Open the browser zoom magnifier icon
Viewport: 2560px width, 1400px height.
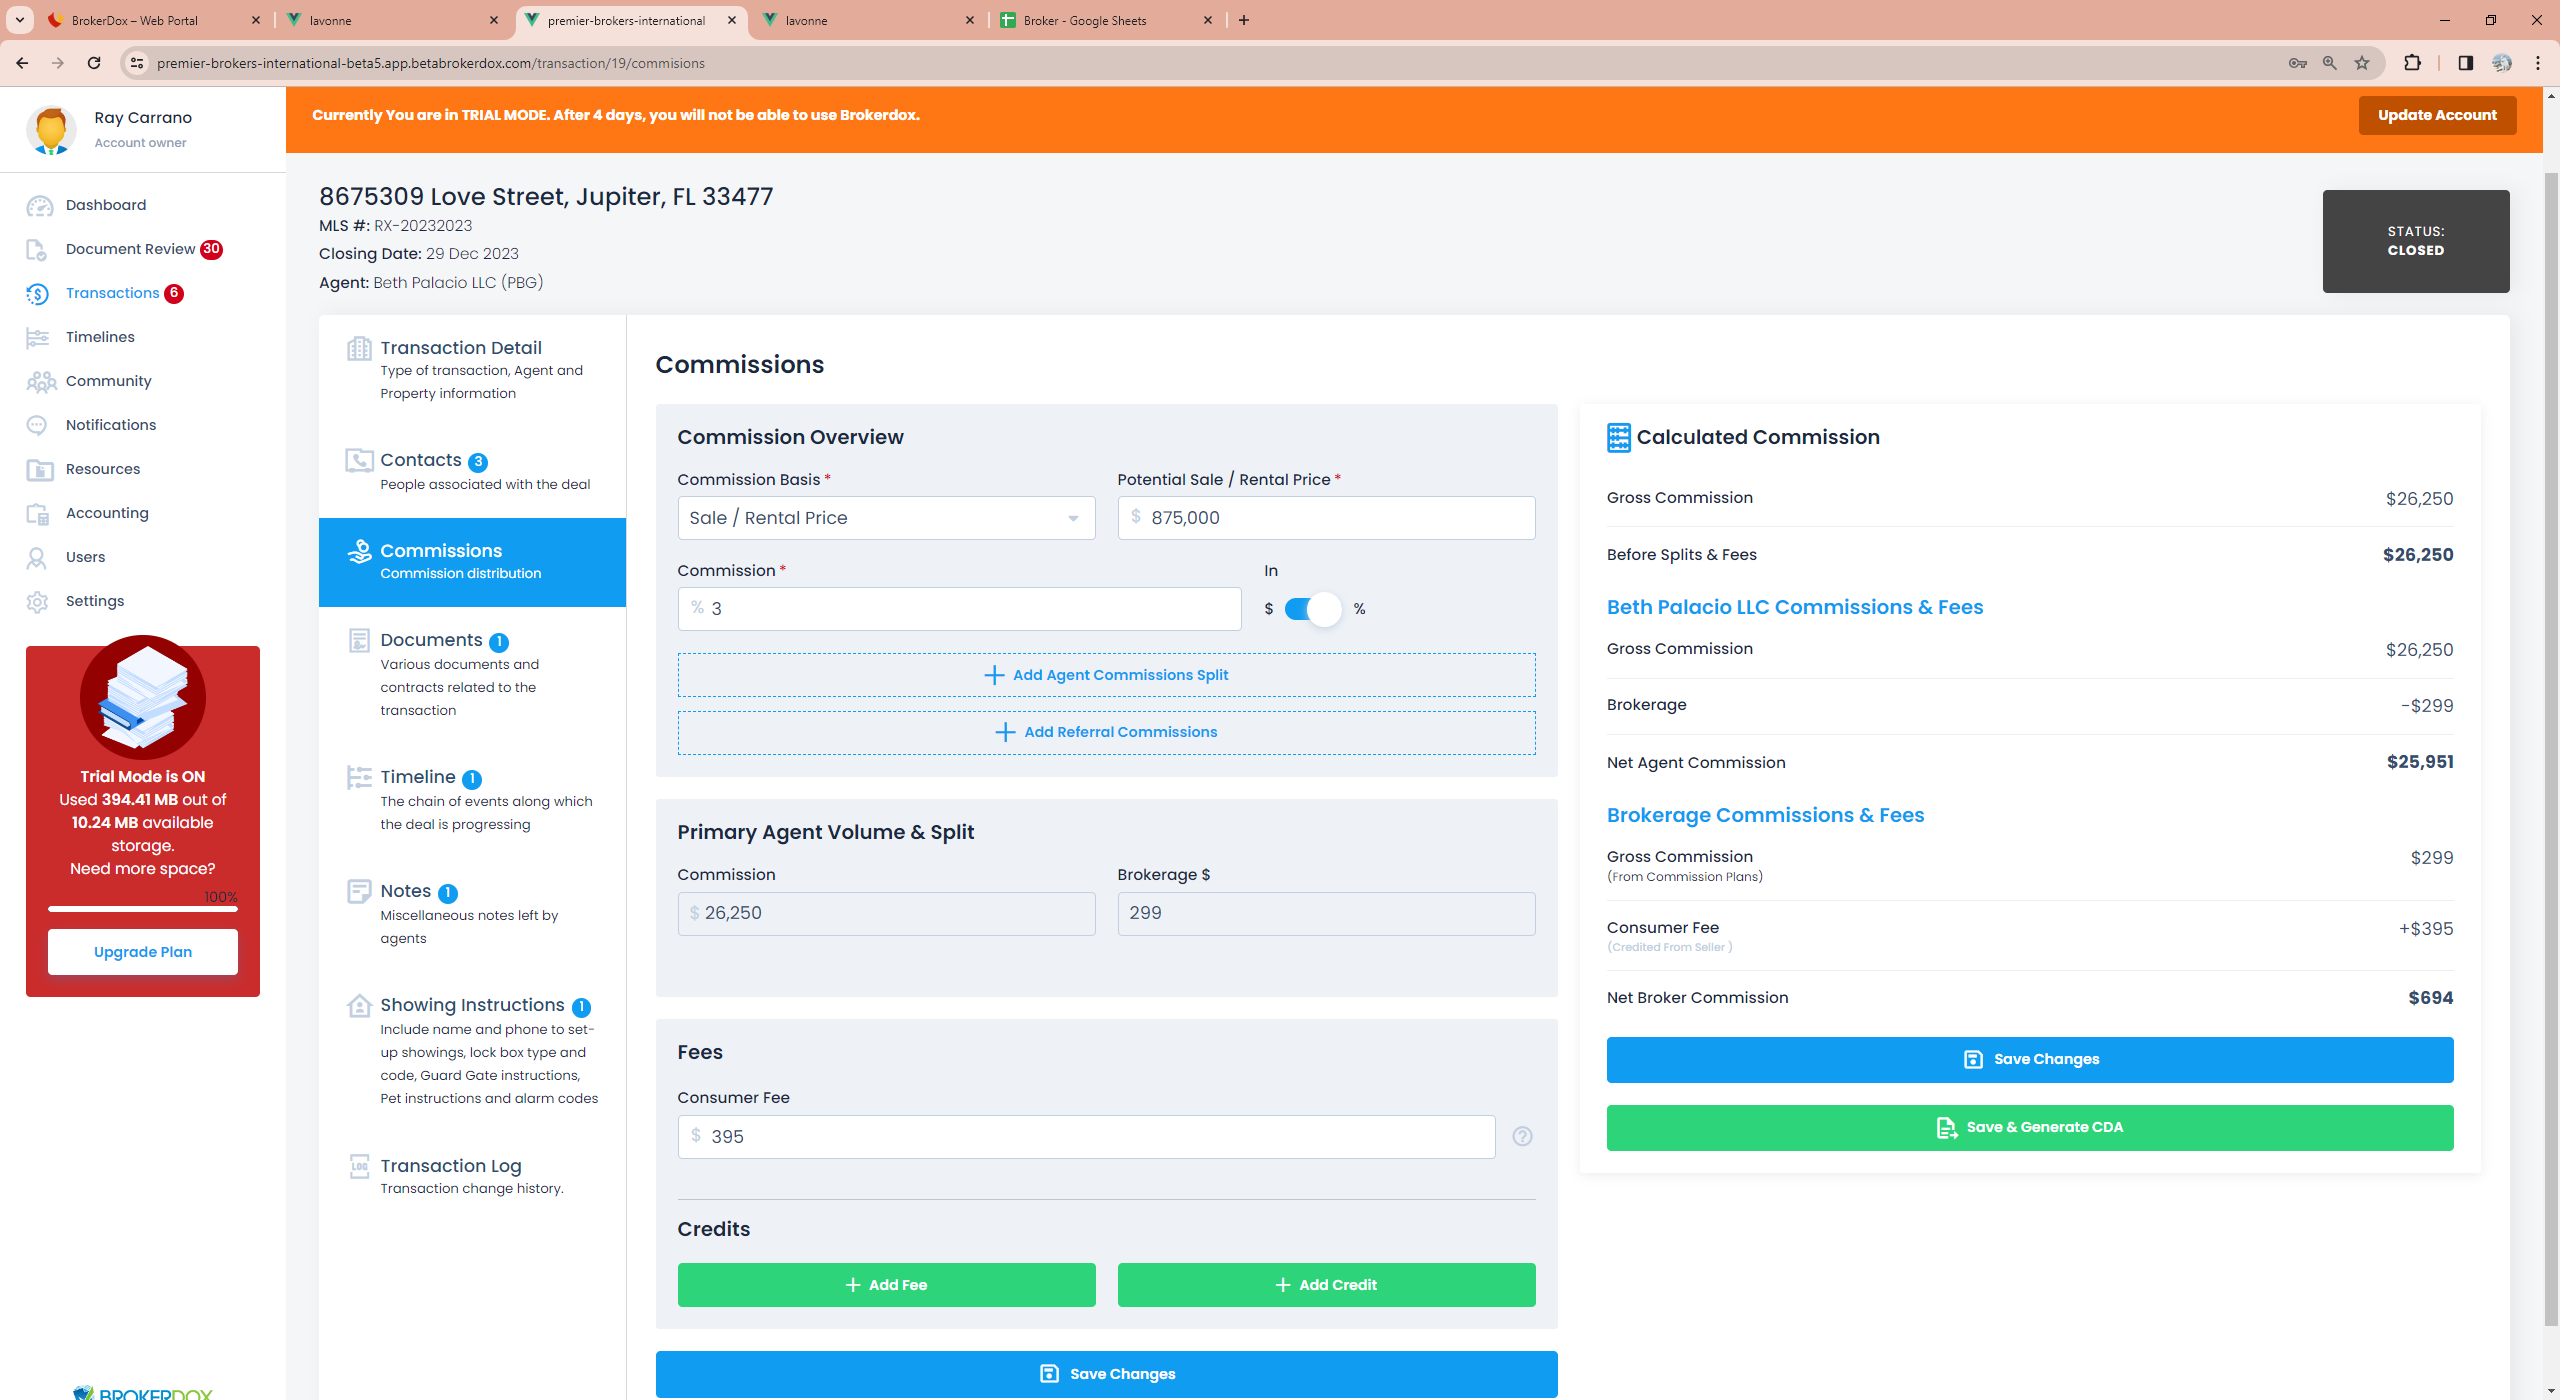[2330, 63]
